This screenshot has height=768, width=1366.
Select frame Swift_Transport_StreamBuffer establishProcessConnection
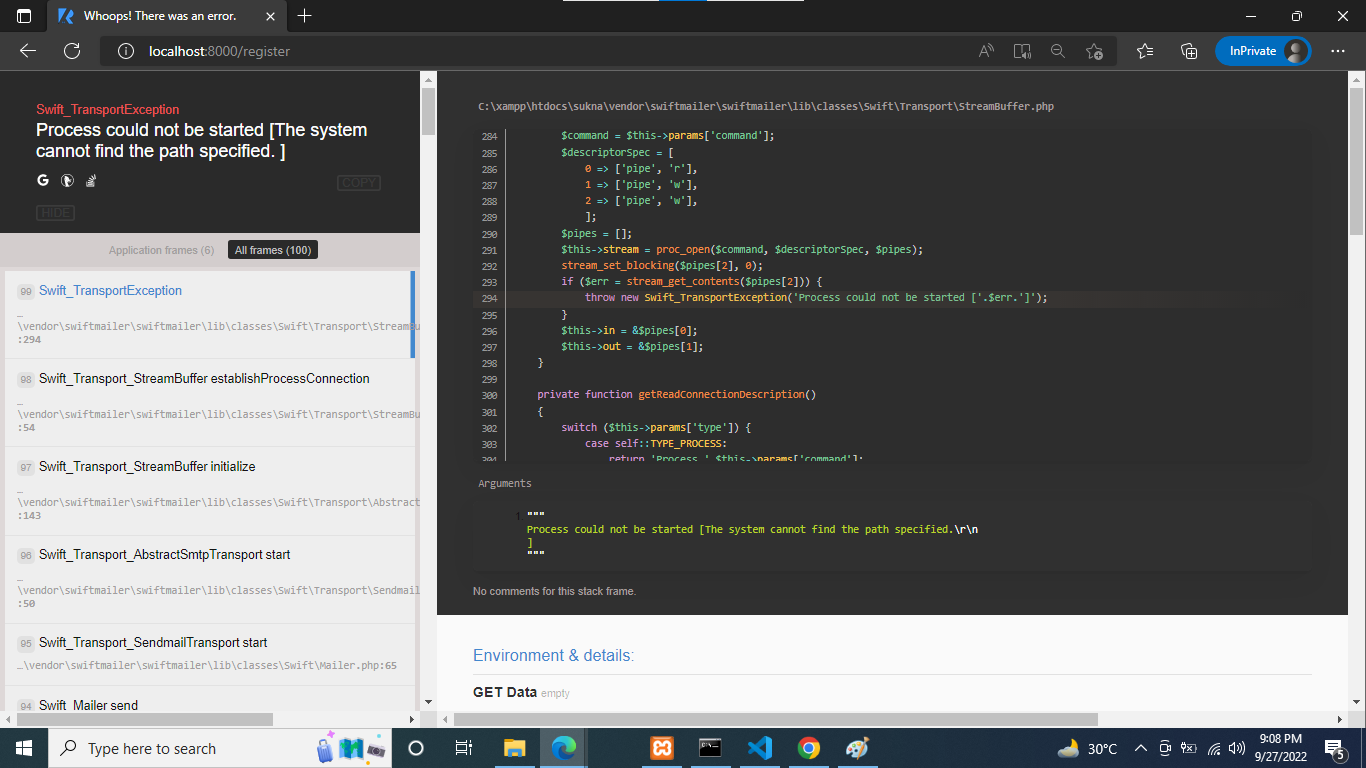coord(204,379)
